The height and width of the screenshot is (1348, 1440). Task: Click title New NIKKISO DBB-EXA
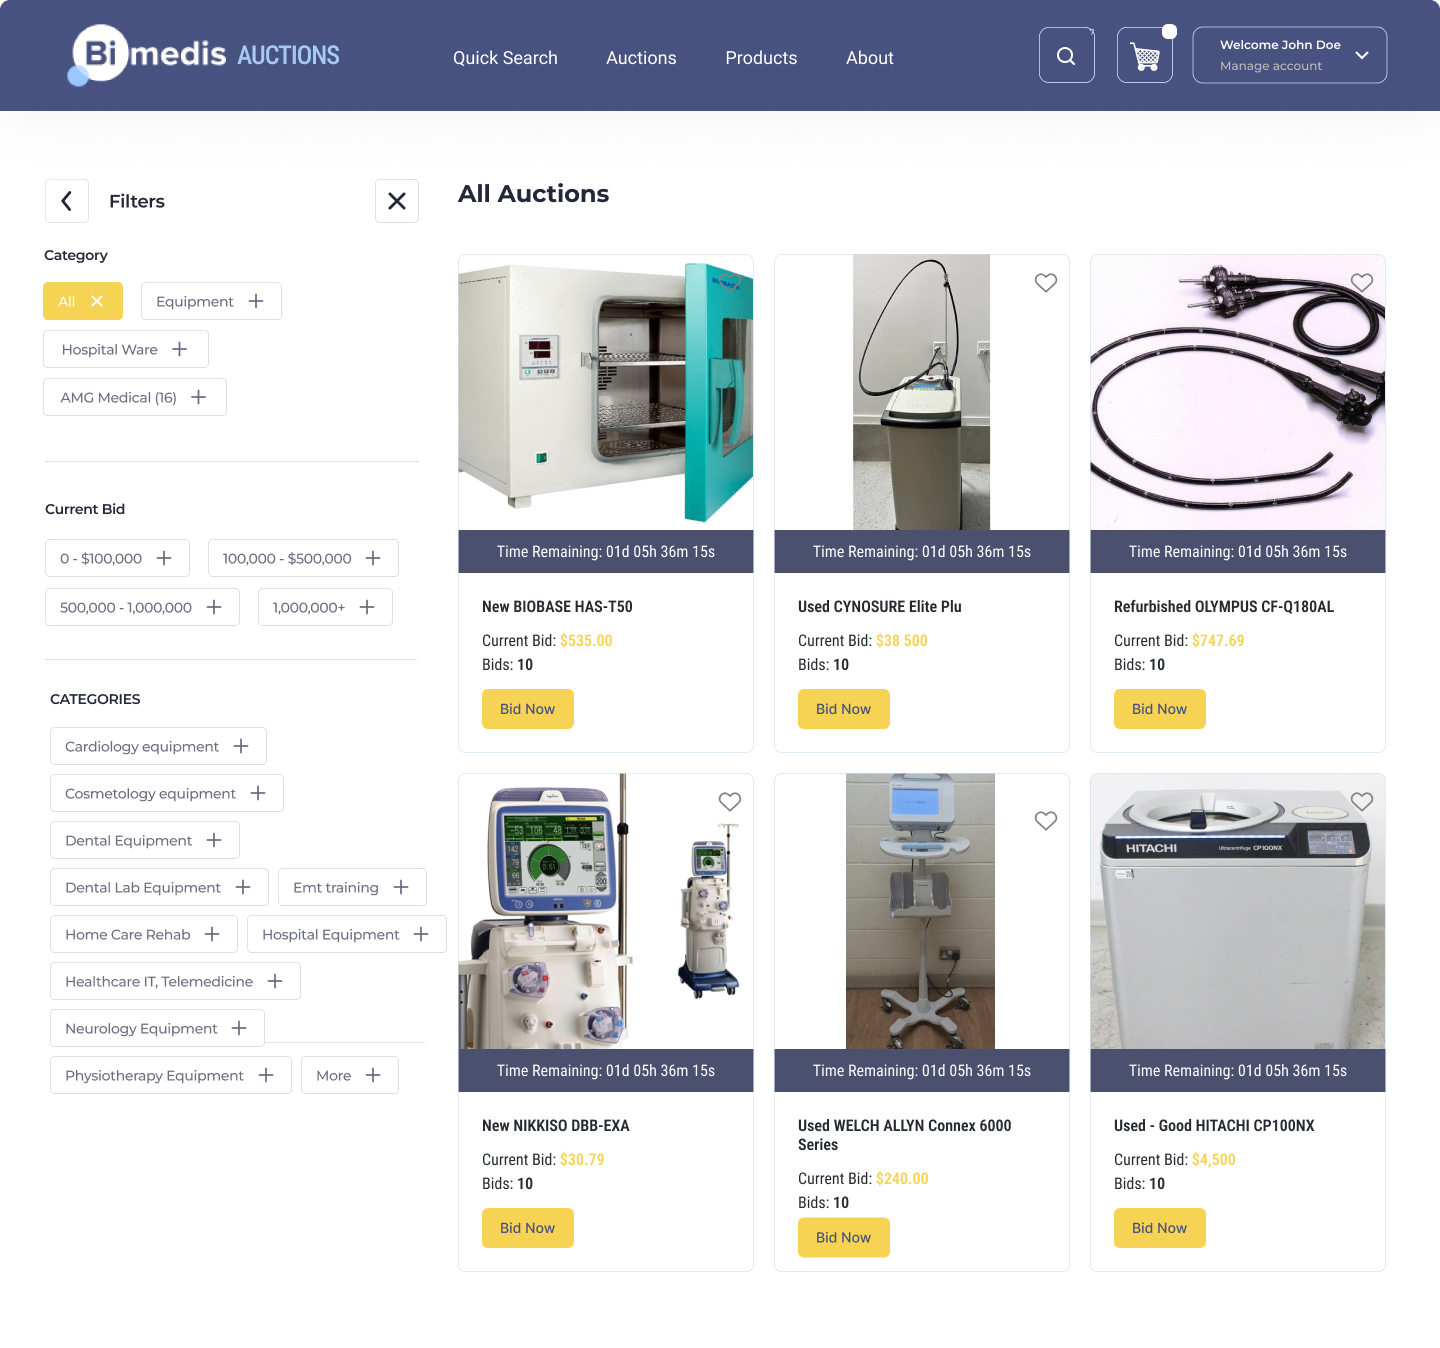(x=556, y=1126)
